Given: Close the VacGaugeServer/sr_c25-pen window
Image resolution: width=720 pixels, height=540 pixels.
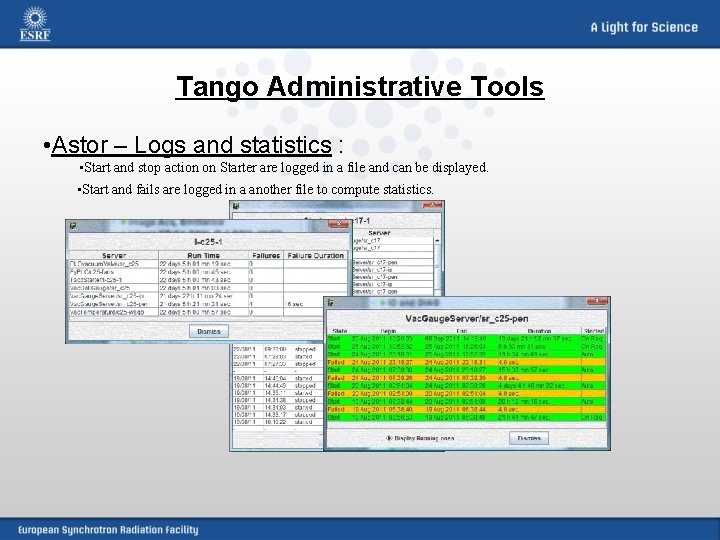Looking at the screenshot, I should [597, 301].
